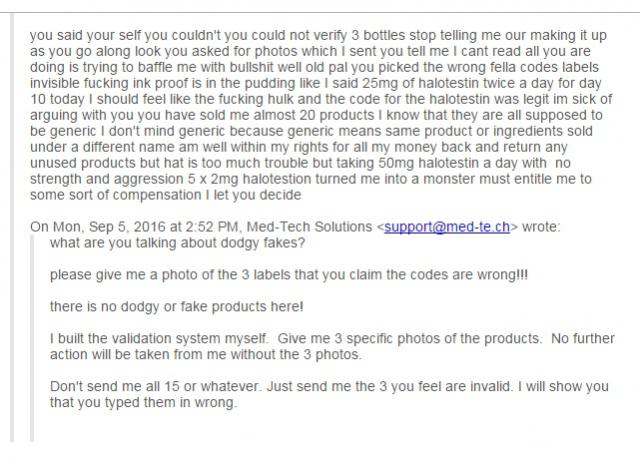Click the outer gray quote bar on the left
Viewport: 640px width, 465px height.
(x=12, y=228)
